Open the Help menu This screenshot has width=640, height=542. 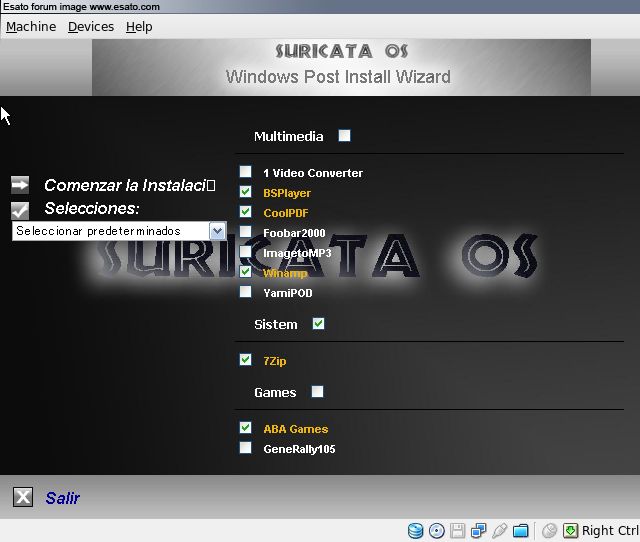[x=139, y=27]
